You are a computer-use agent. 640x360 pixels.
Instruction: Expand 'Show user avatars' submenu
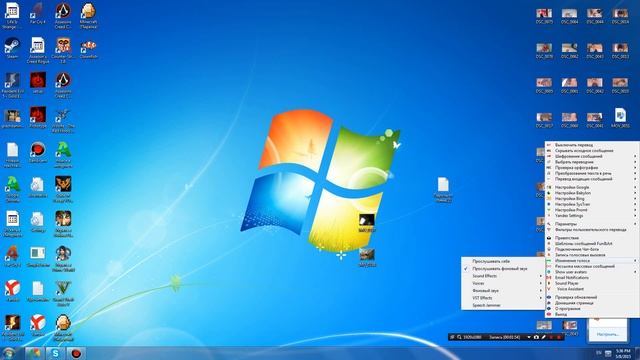(x=592, y=272)
